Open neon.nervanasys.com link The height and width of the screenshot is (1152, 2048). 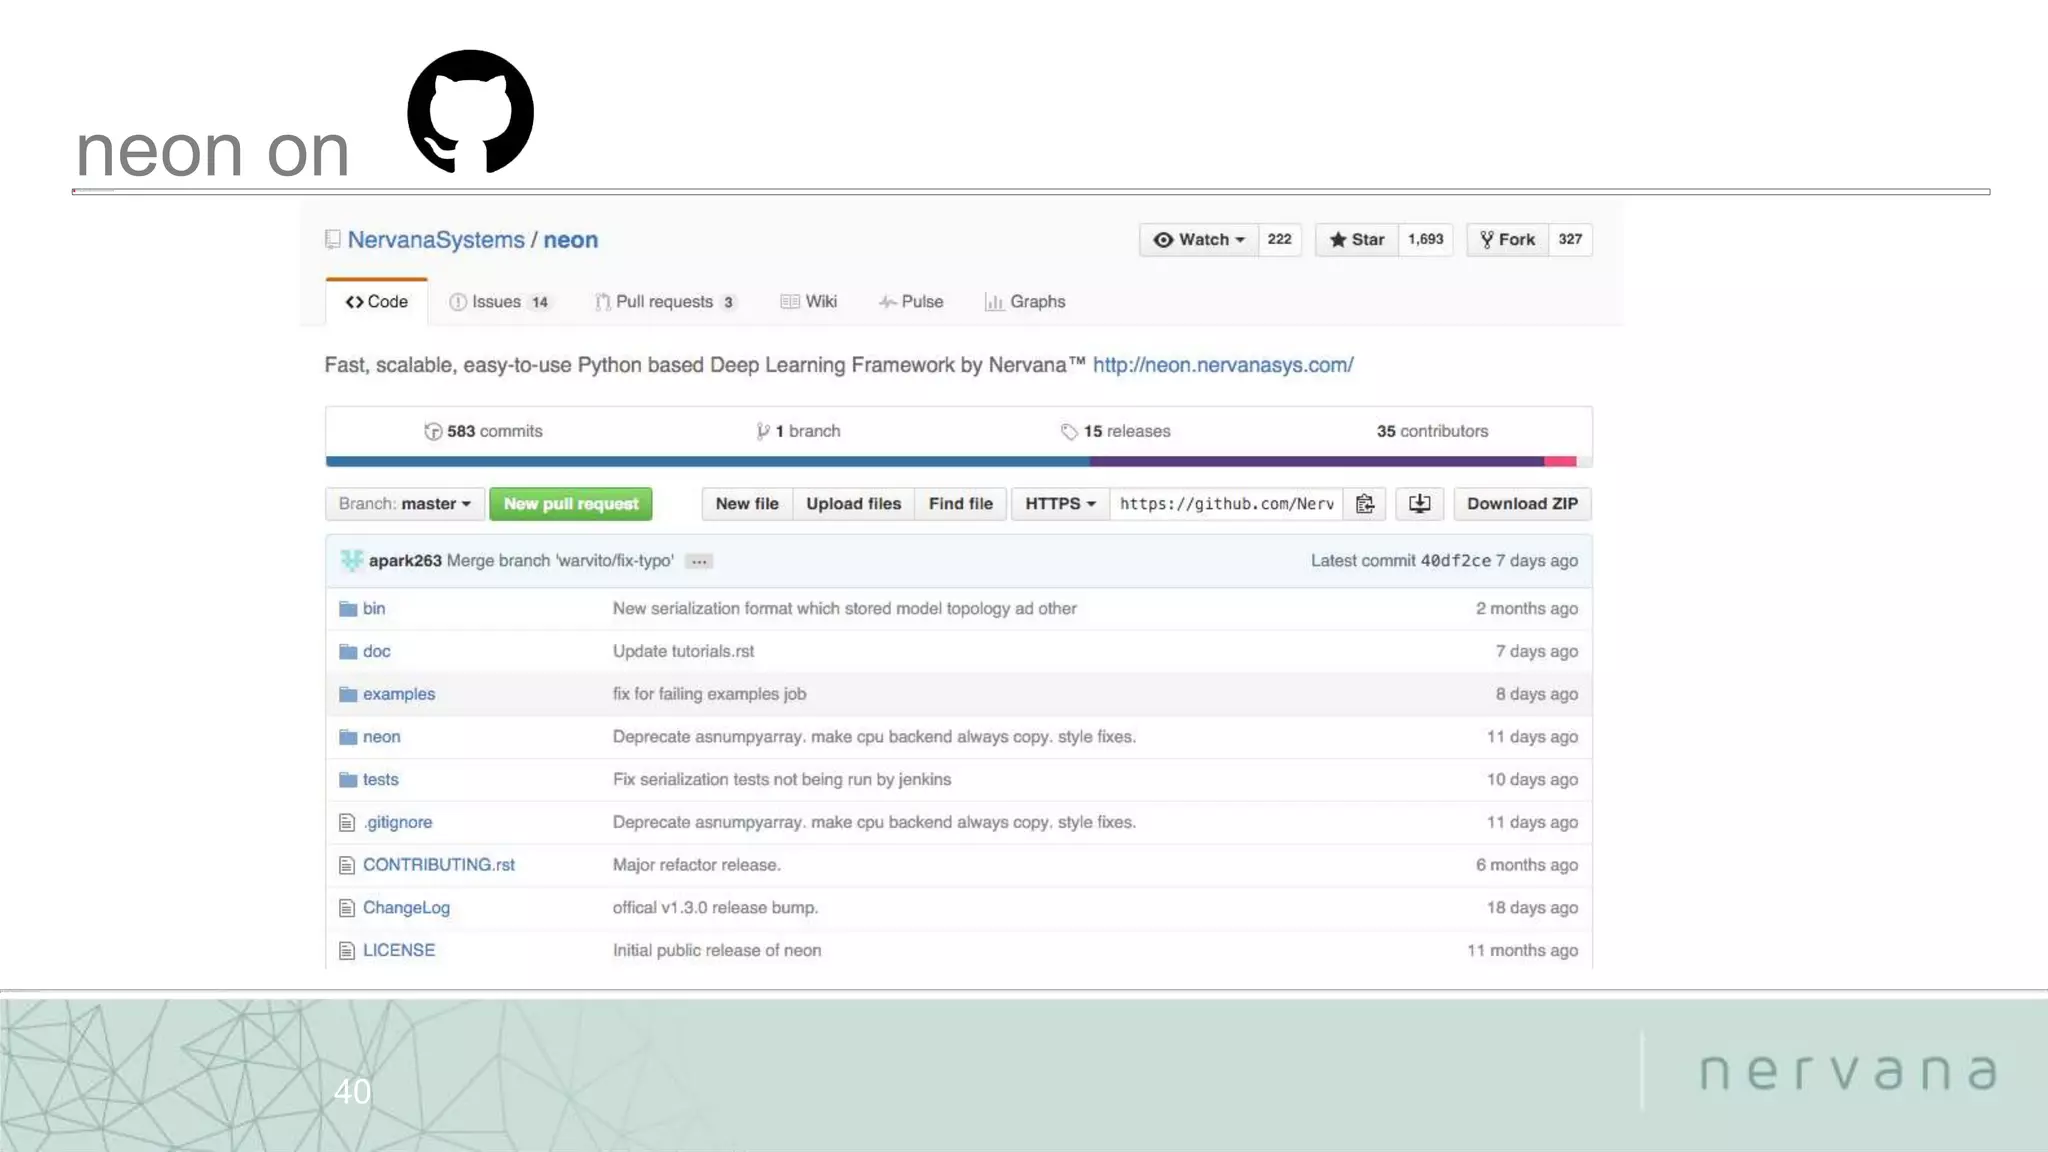[x=1223, y=365]
